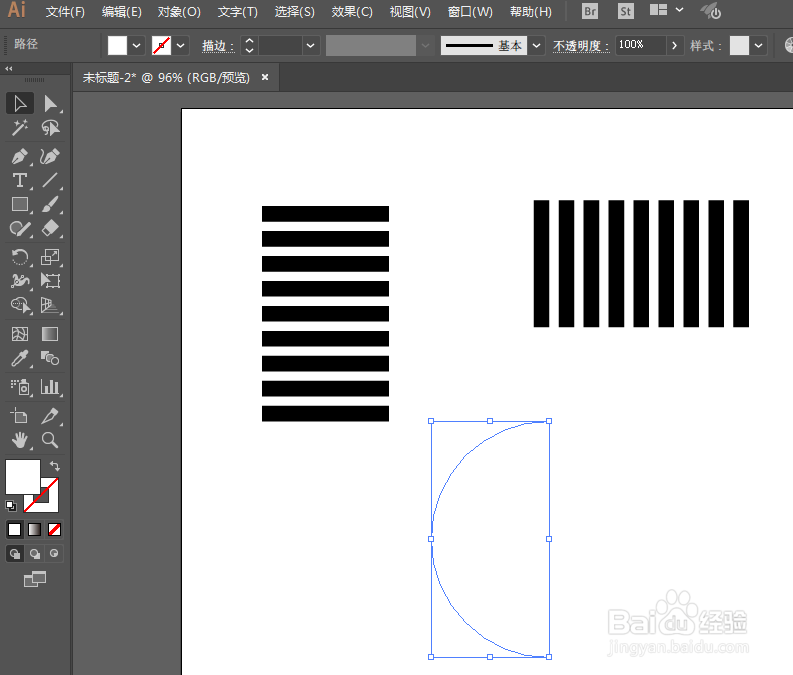Set paint mode to None
Screen dimensions: 793x675
54,529
